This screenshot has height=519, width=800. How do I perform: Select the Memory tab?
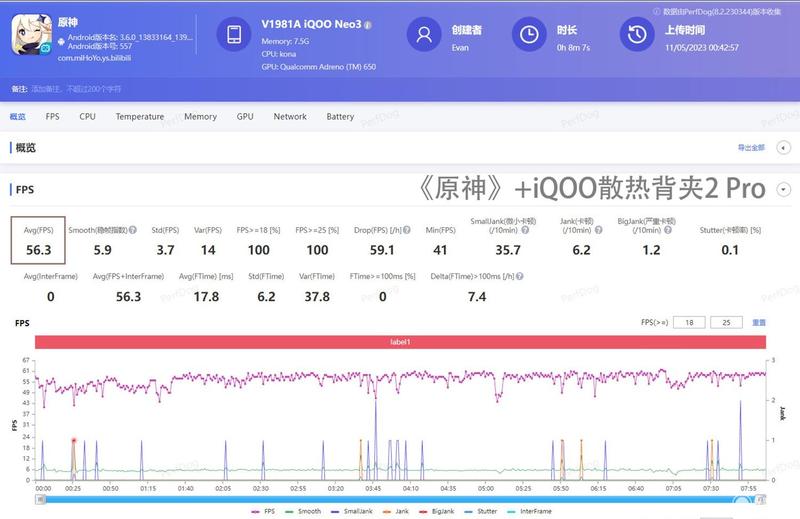pyautogui.click(x=201, y=116)
